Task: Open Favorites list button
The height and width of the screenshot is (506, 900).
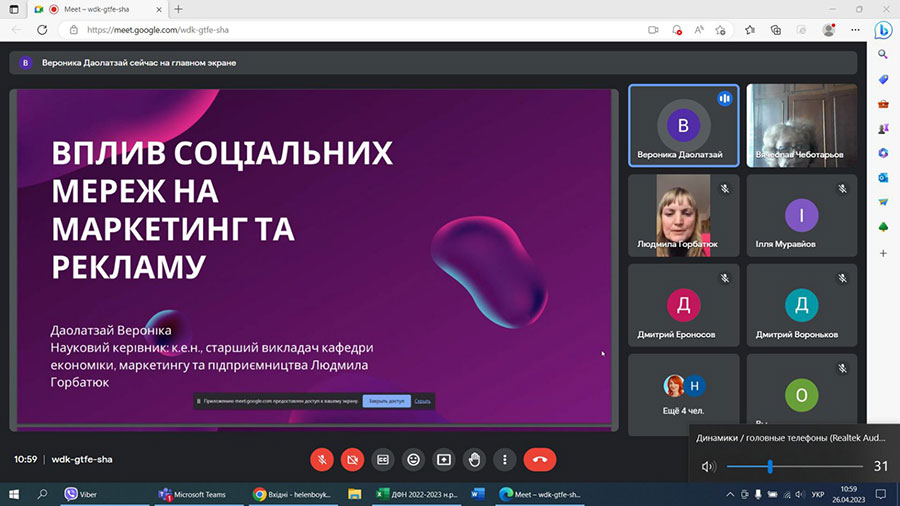Action: [x=750, y=30]
